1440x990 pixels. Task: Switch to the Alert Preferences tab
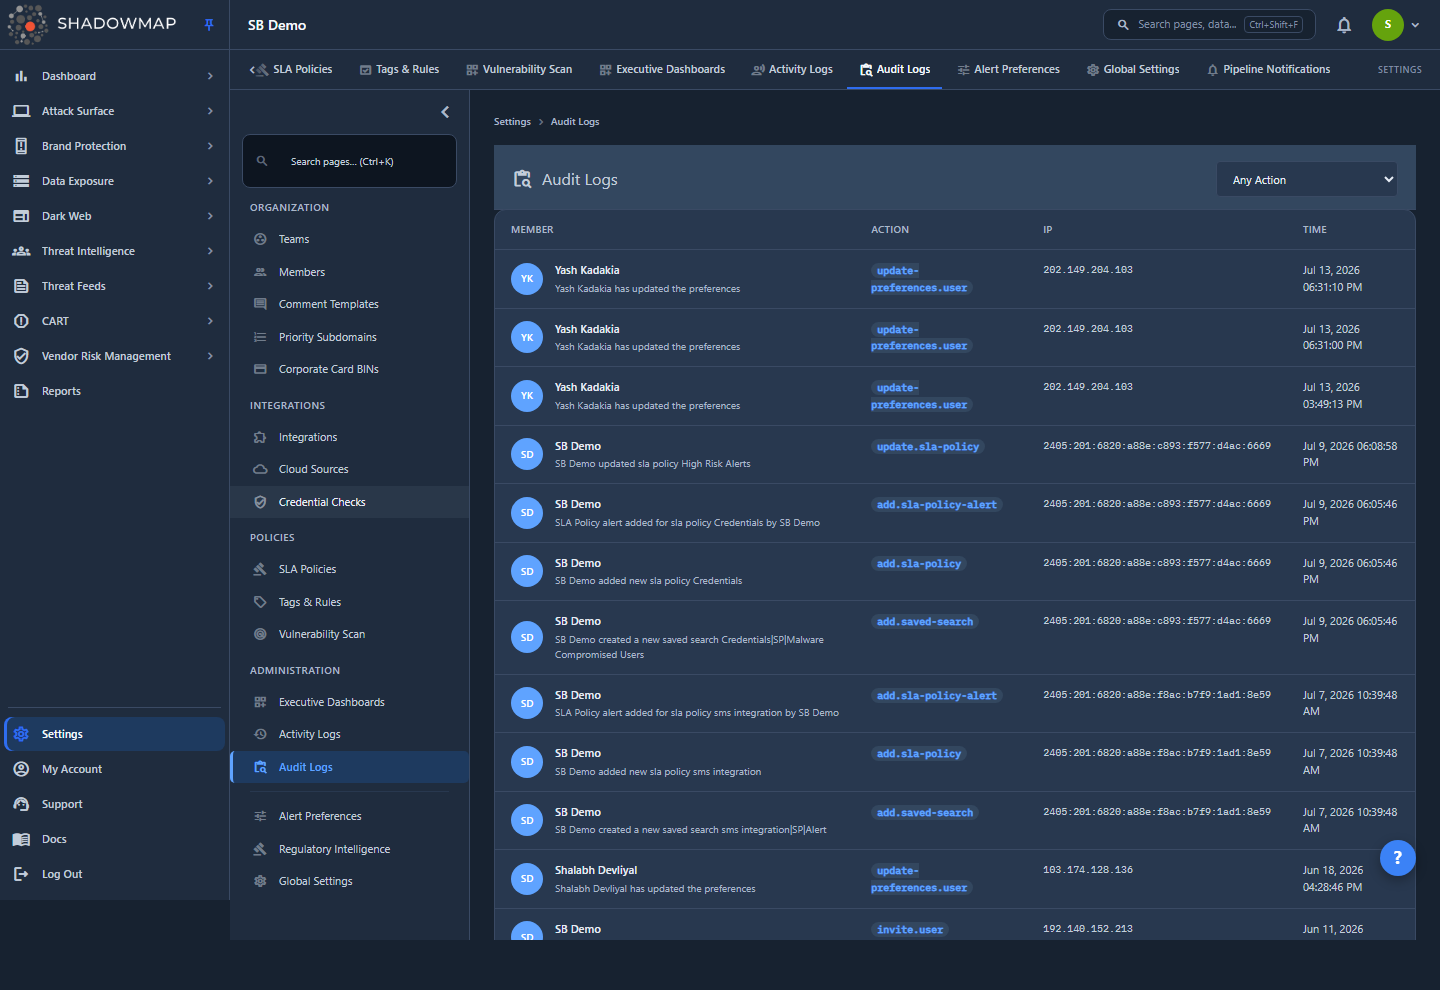[x=1008, y=69]
